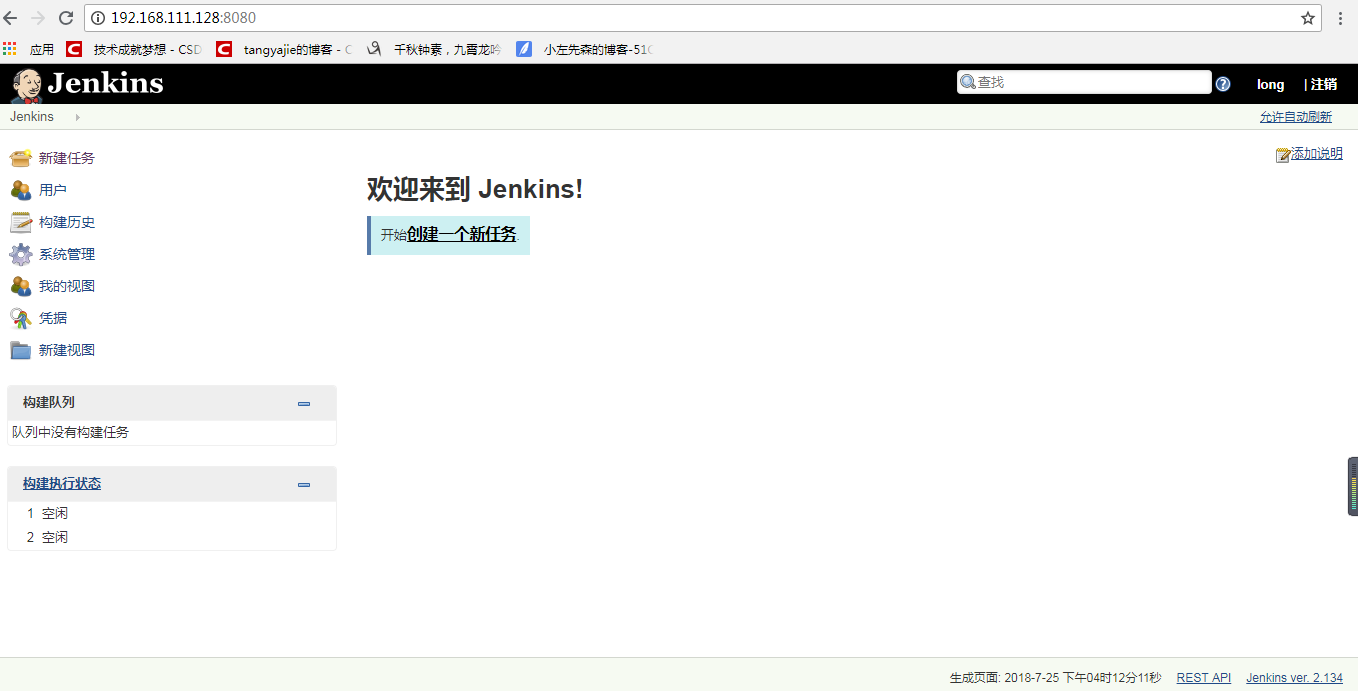Click the Jenkins breadcrumb link
Screen dimensions: 1358x691
pyautogui.click(x=32, y=117)
